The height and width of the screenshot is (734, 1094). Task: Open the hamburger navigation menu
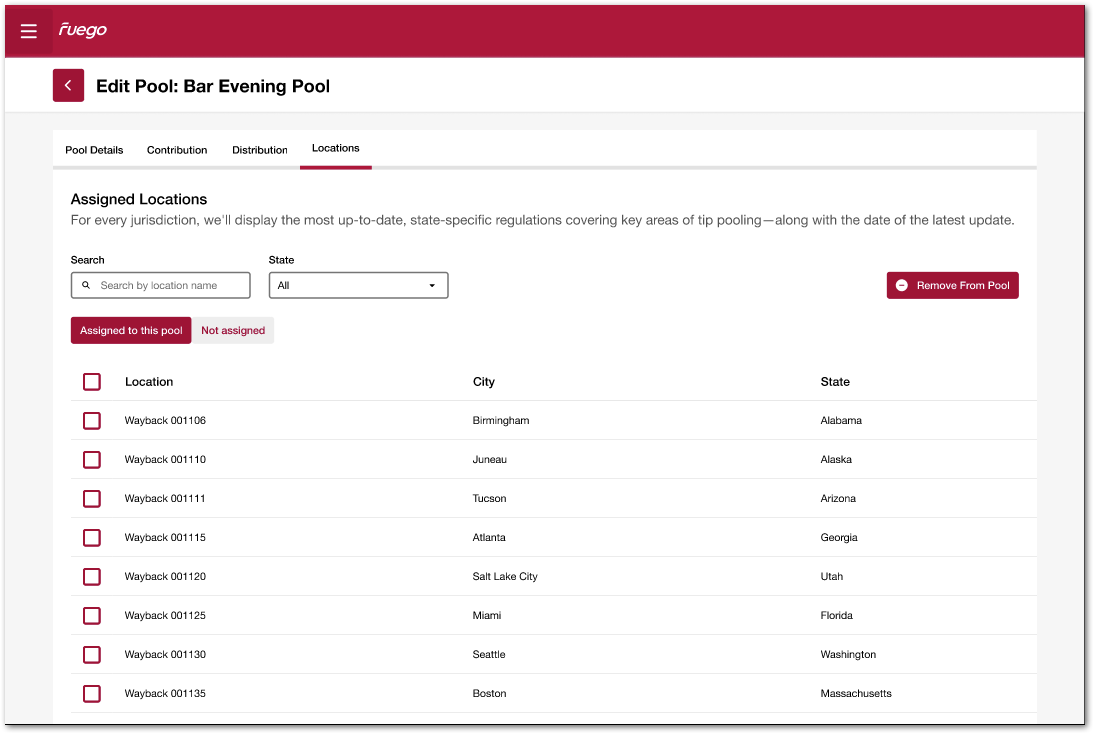[29, 31]
